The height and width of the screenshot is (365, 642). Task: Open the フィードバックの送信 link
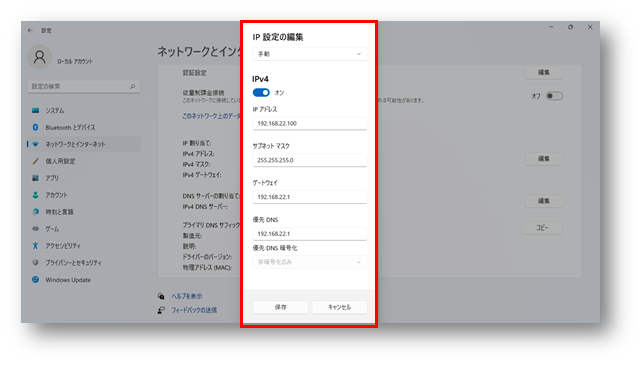(x=194, y=310)
